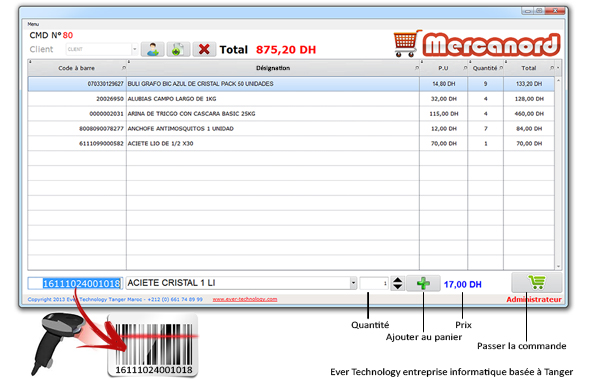This screenshot has height=379, width=590.
Task: Click unit price cell 12,00 DH
Action: click(x=444, y=129)
